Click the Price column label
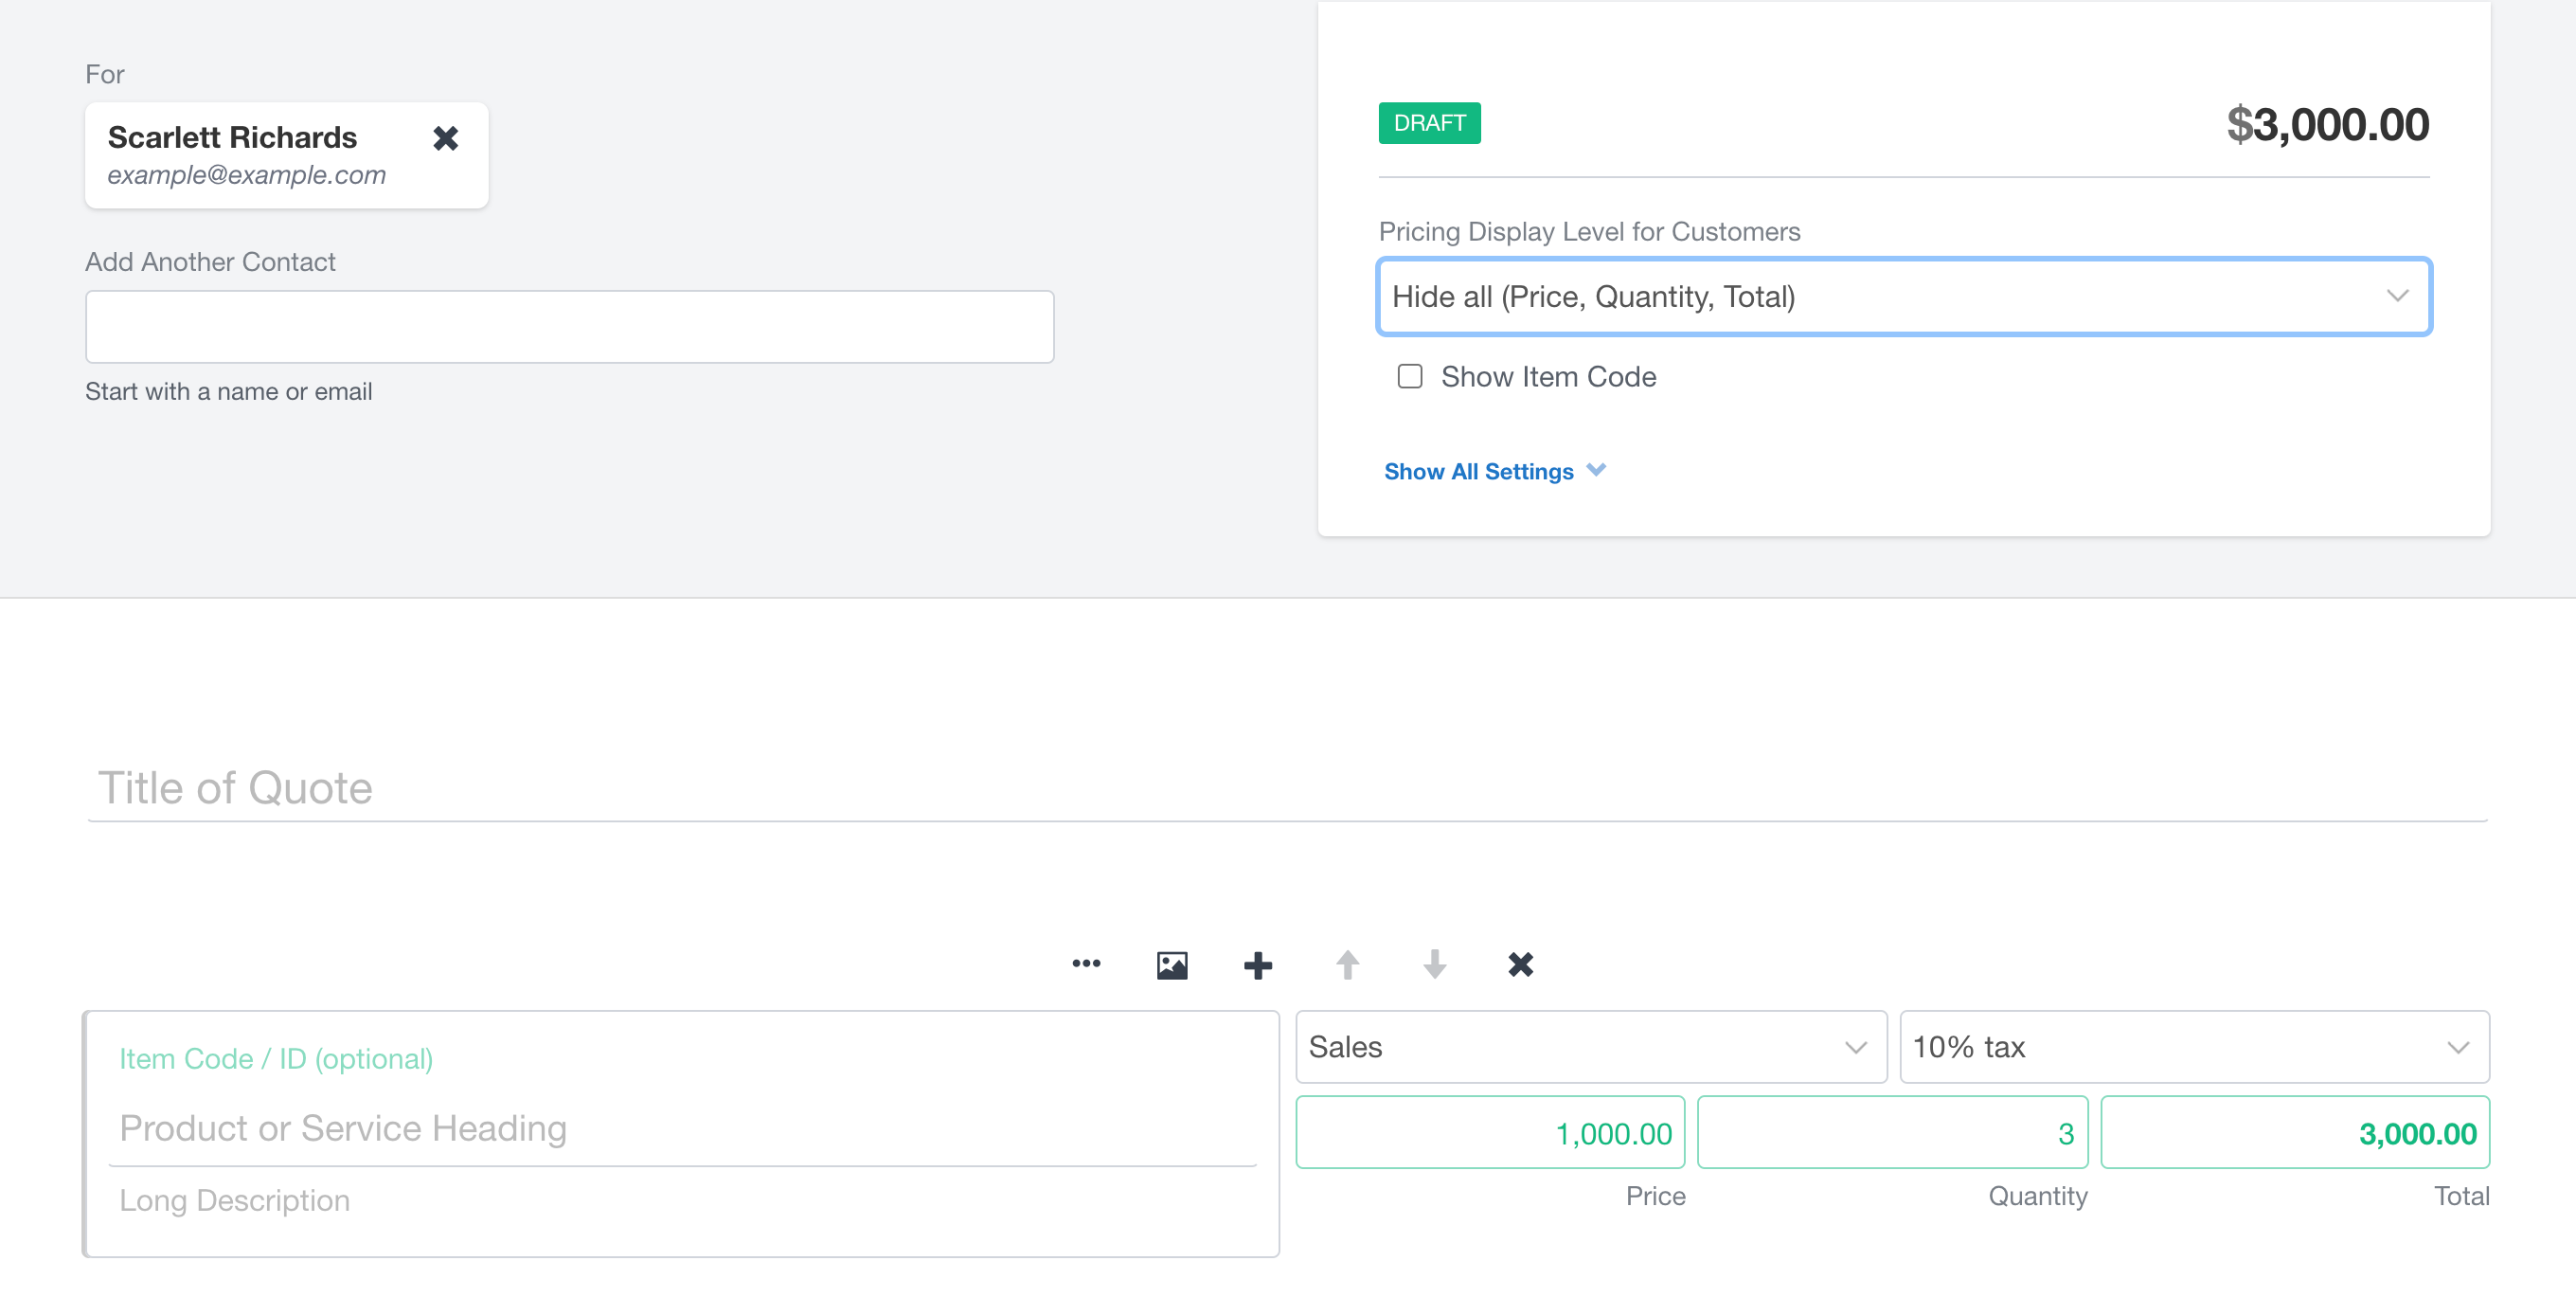The image size is (2576, 1315). click(1655, 1196)
